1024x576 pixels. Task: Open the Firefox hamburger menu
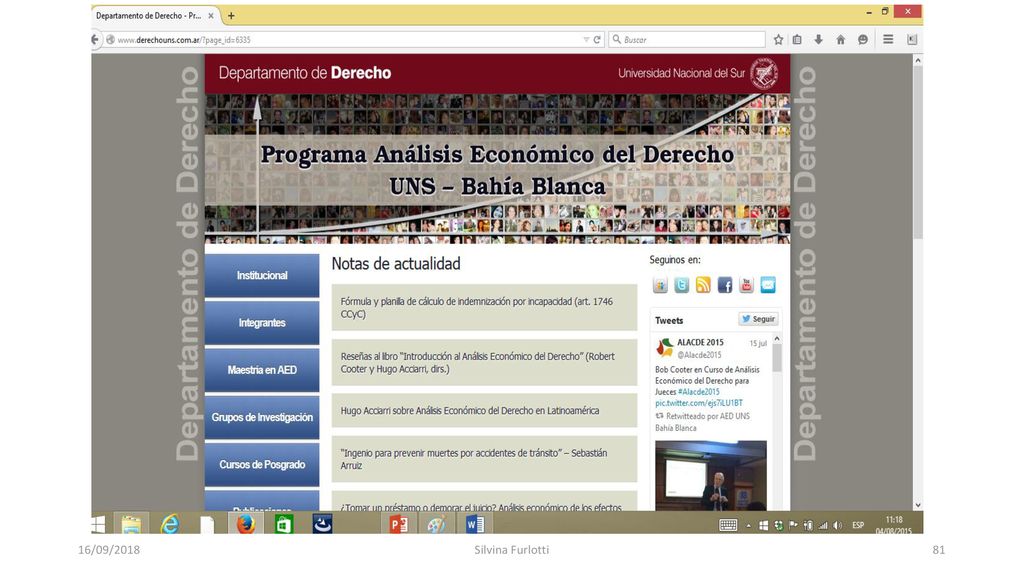click(888, 40)
